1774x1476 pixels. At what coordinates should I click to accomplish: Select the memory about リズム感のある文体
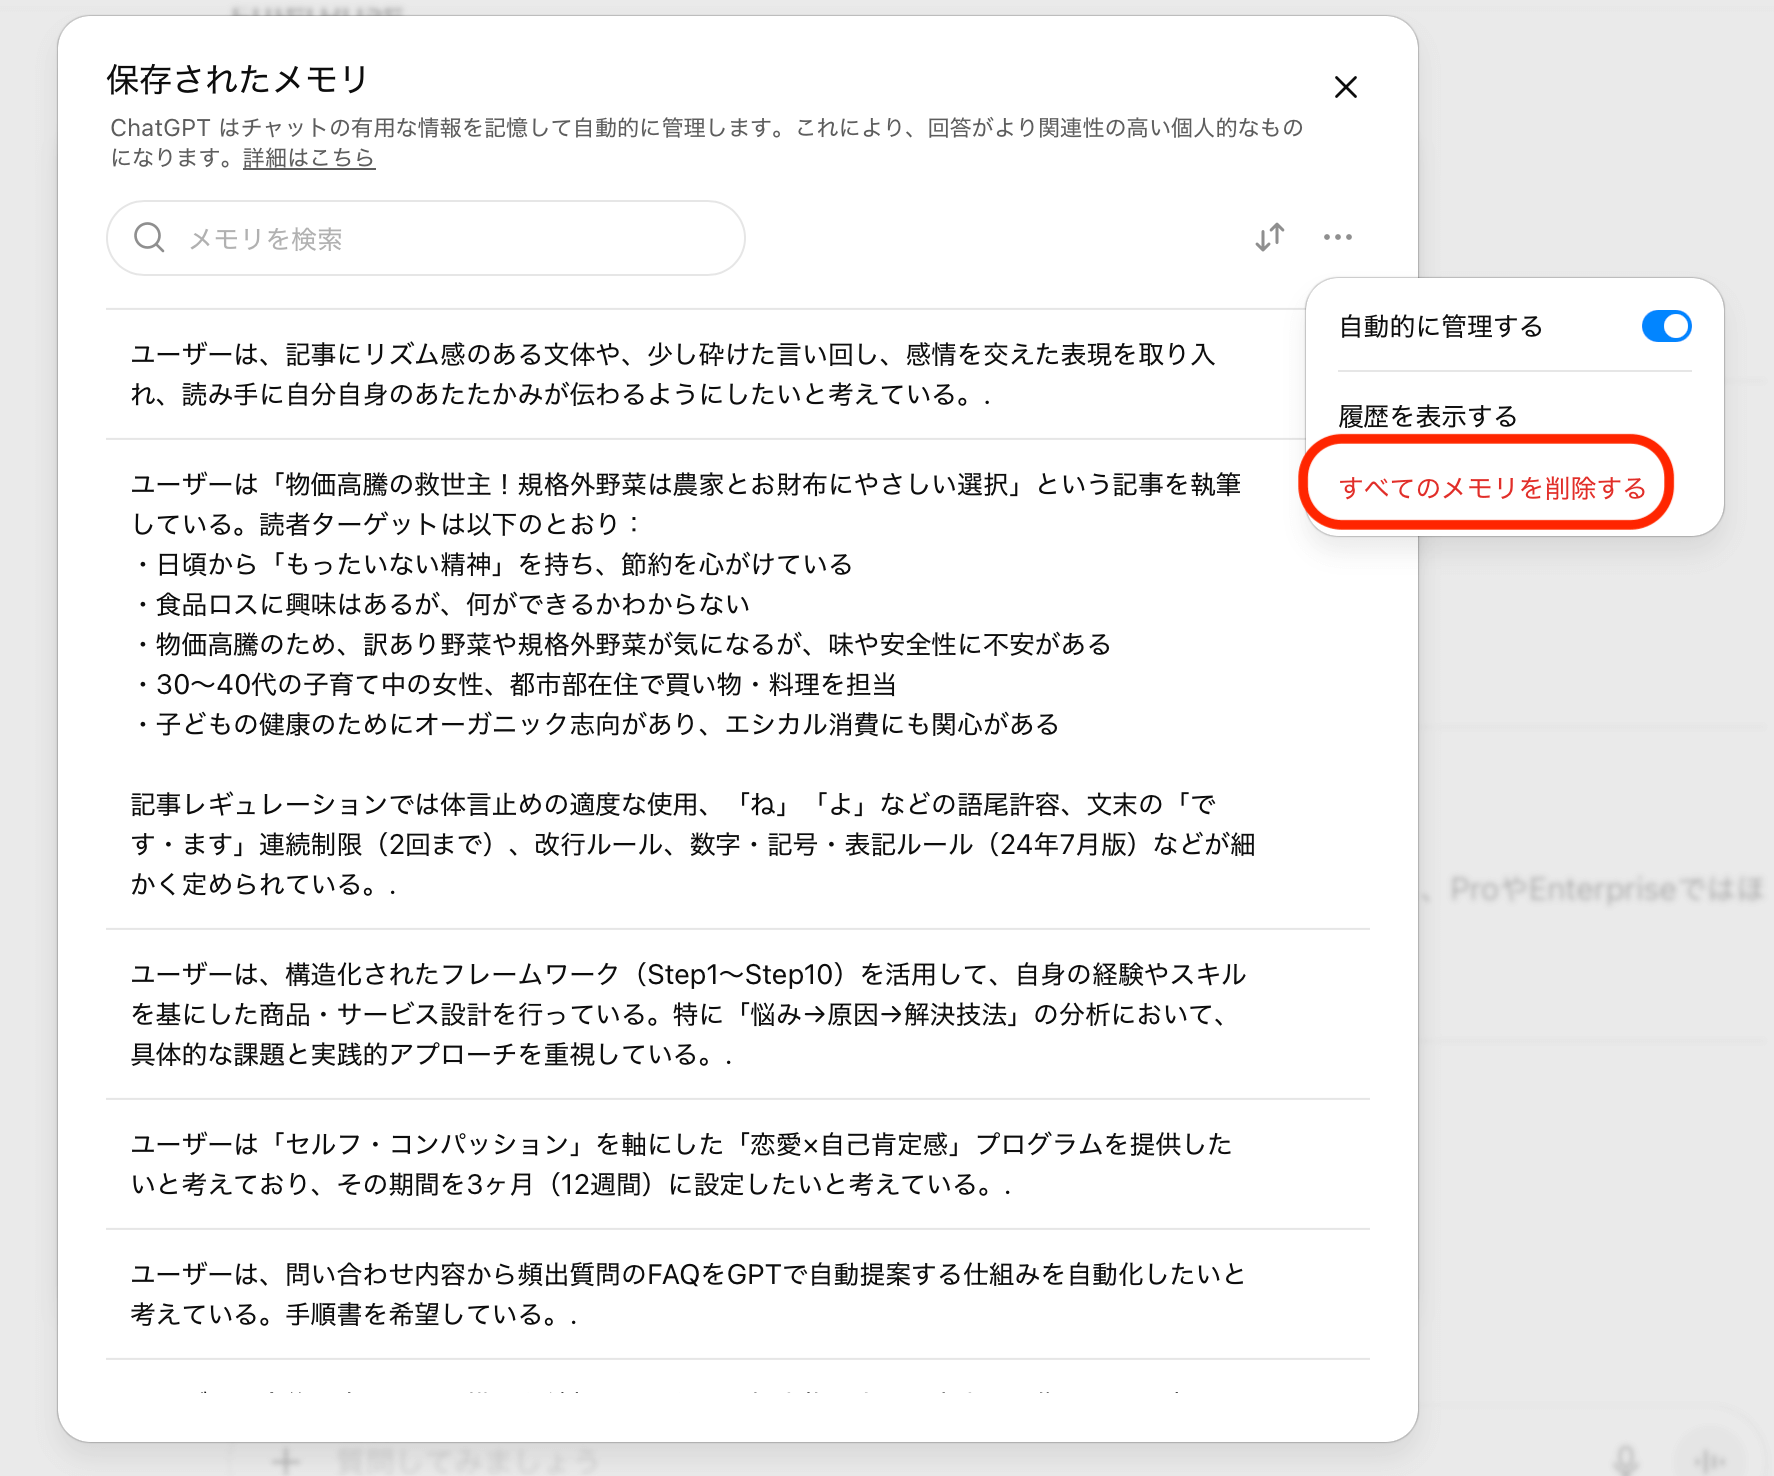pos(672,374)
